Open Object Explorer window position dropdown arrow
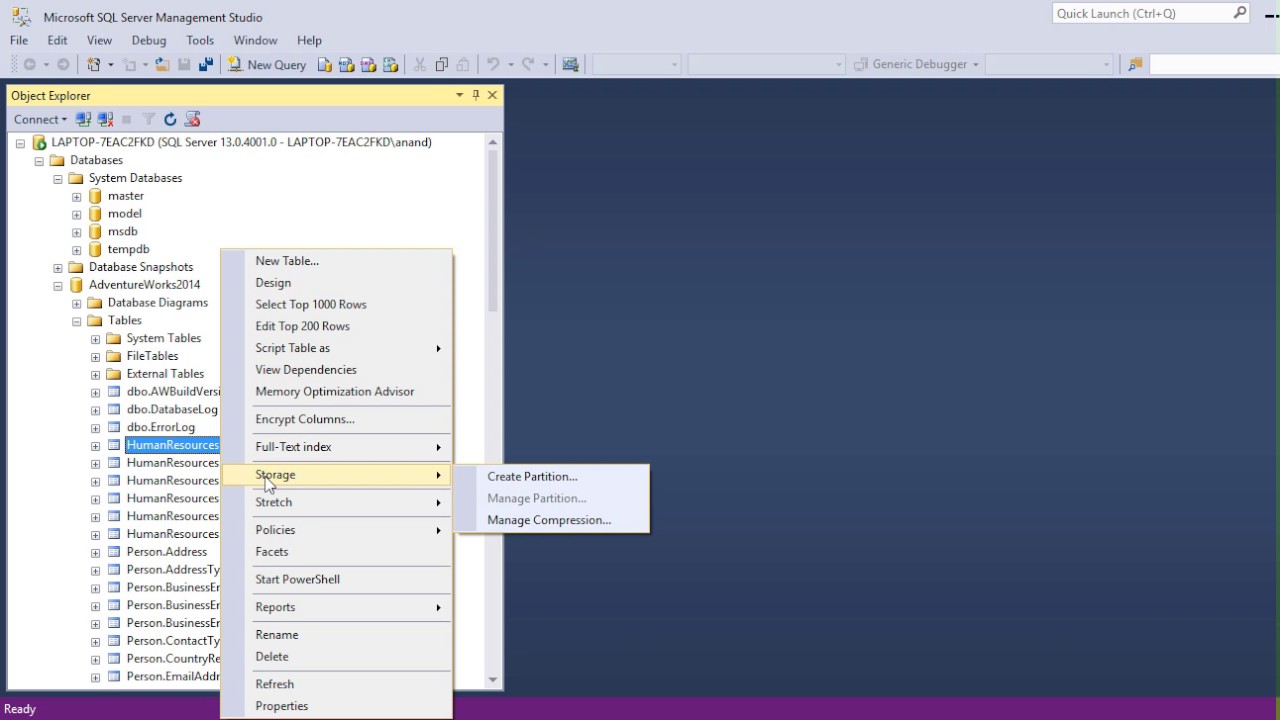The height and width of the screenshot is (720, 1280). pyautogui.click(x=460, y=95)
